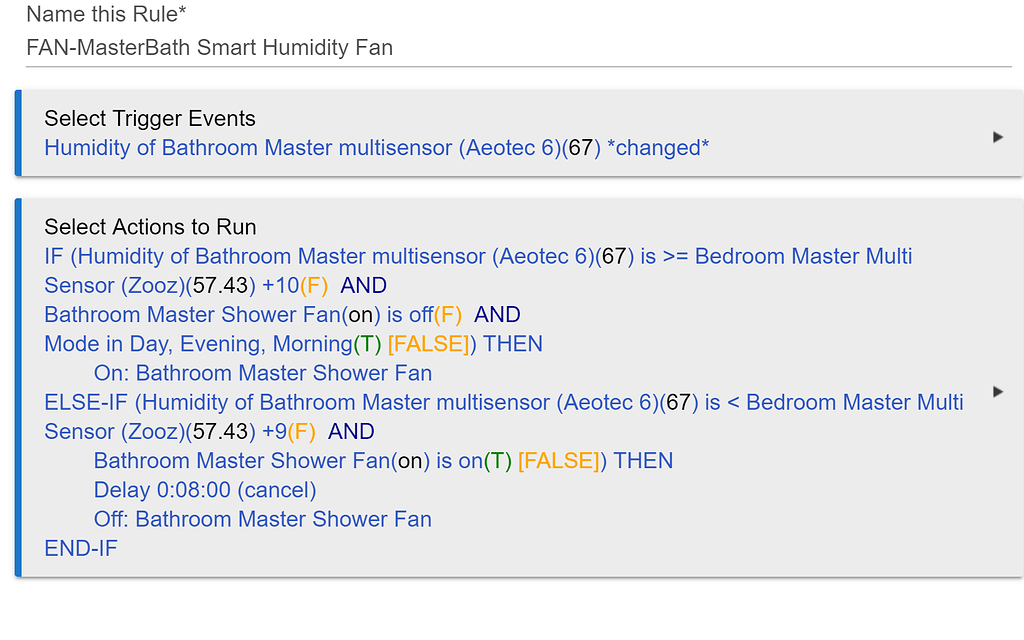Screen dimensions: 1024x640
Task: Click the blue left edge of actions panel
Action: click(18, 387)
